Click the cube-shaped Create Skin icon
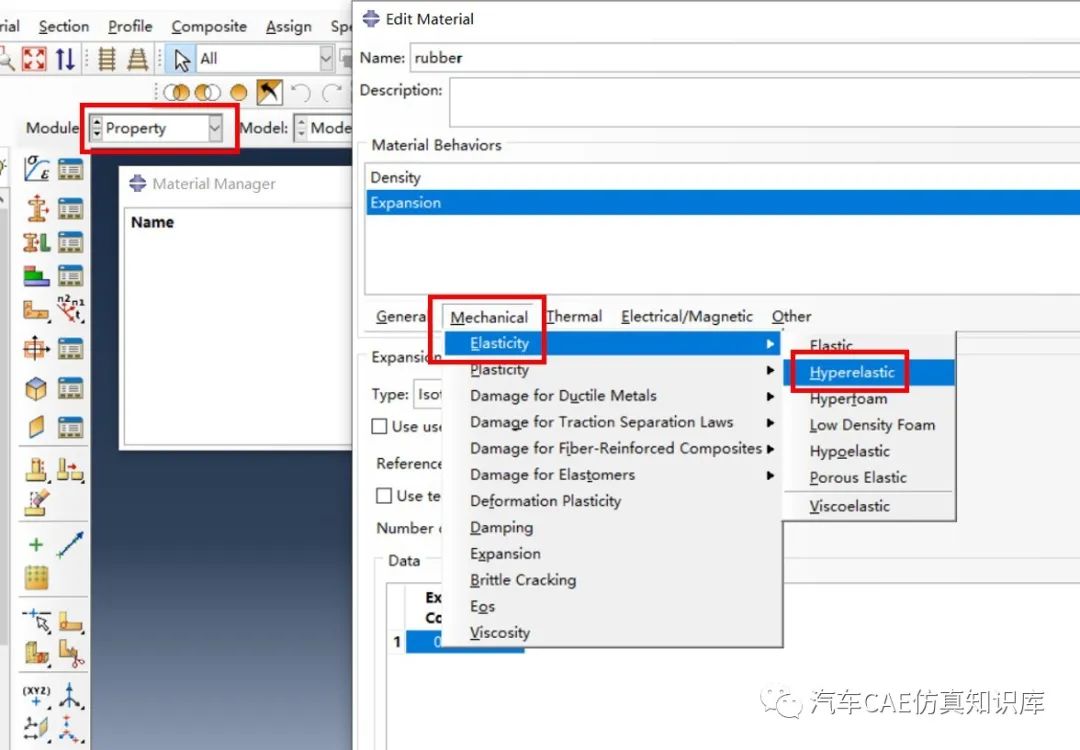 [37, 389]
